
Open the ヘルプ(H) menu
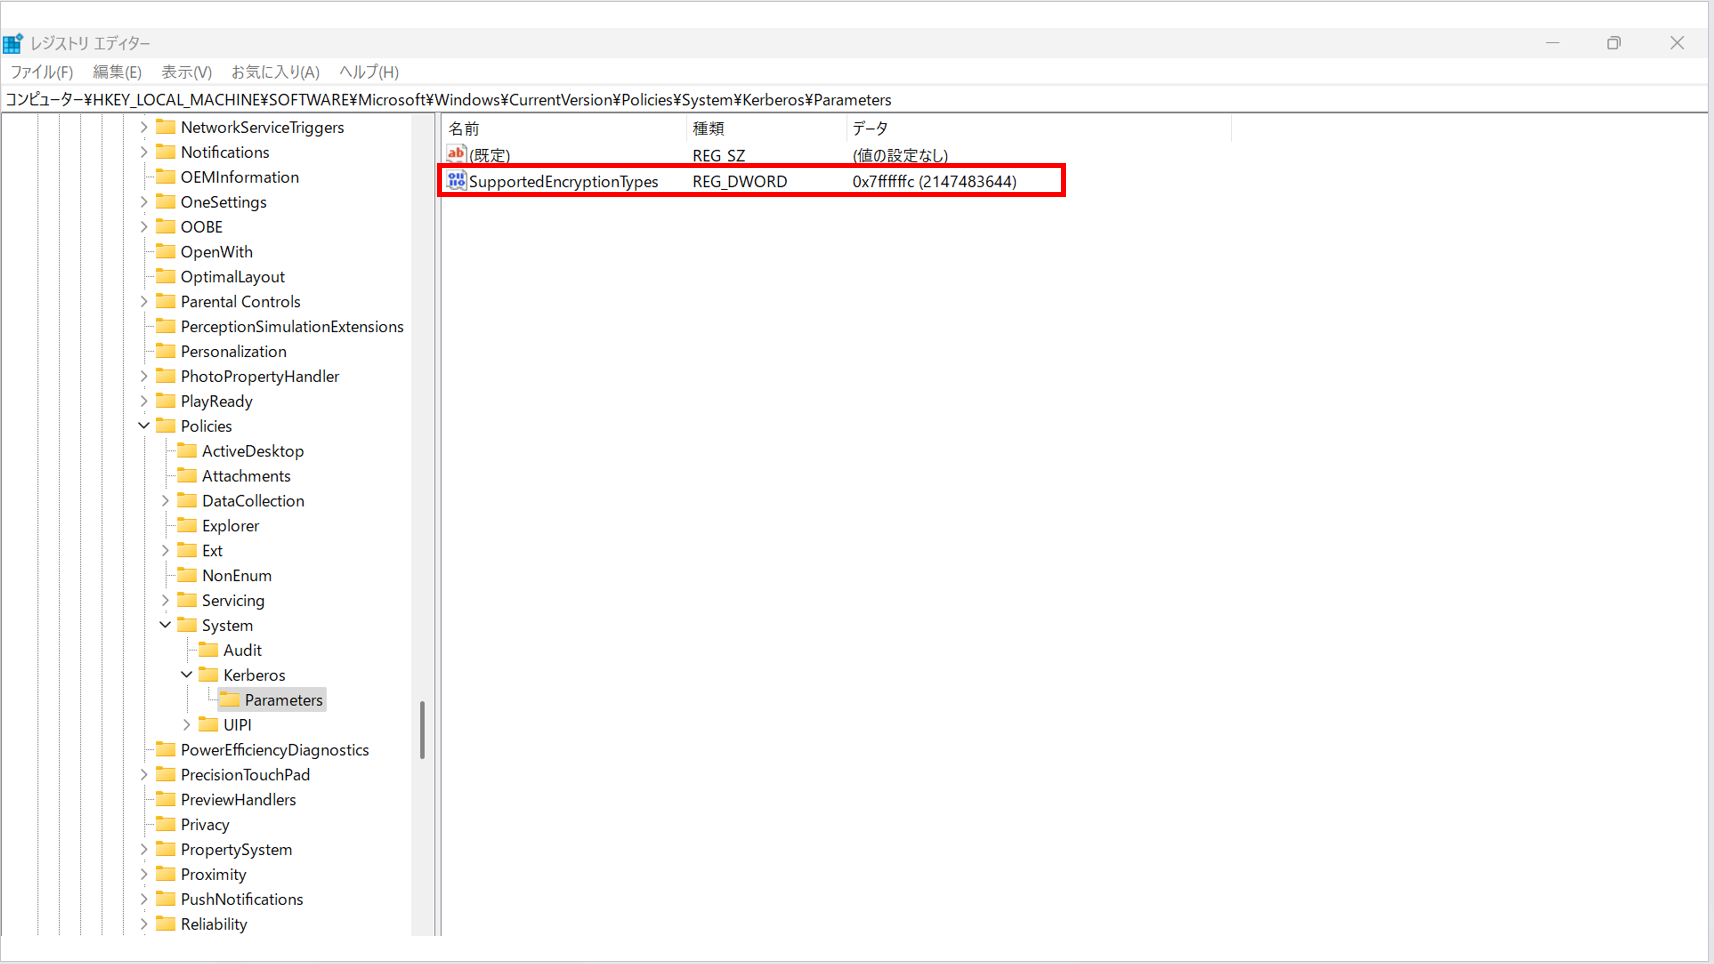point(369,72)
